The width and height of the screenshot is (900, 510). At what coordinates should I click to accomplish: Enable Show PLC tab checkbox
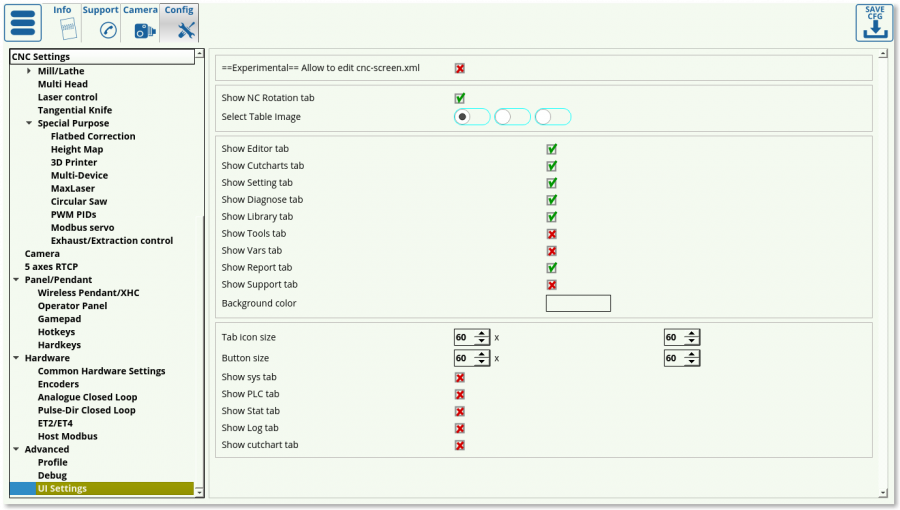(460, 395)
